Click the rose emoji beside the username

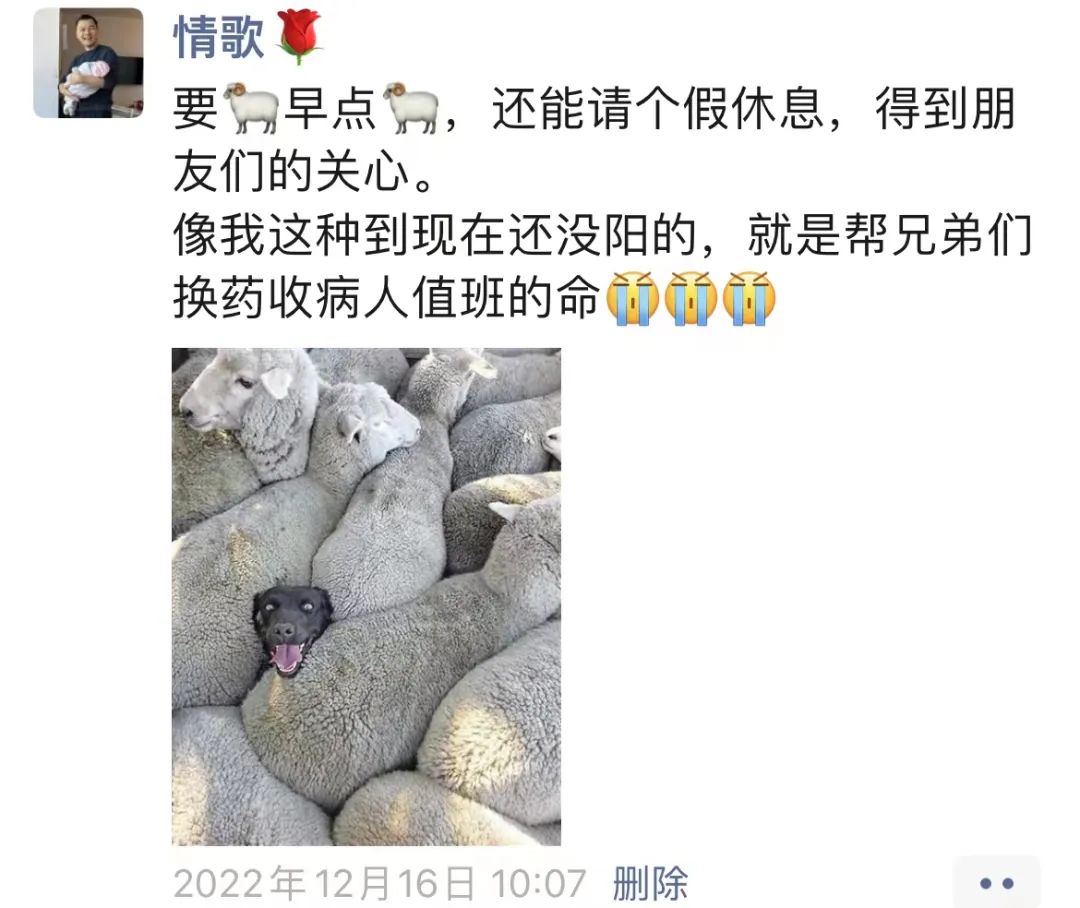pyautogui.click(x=299, y=37)
